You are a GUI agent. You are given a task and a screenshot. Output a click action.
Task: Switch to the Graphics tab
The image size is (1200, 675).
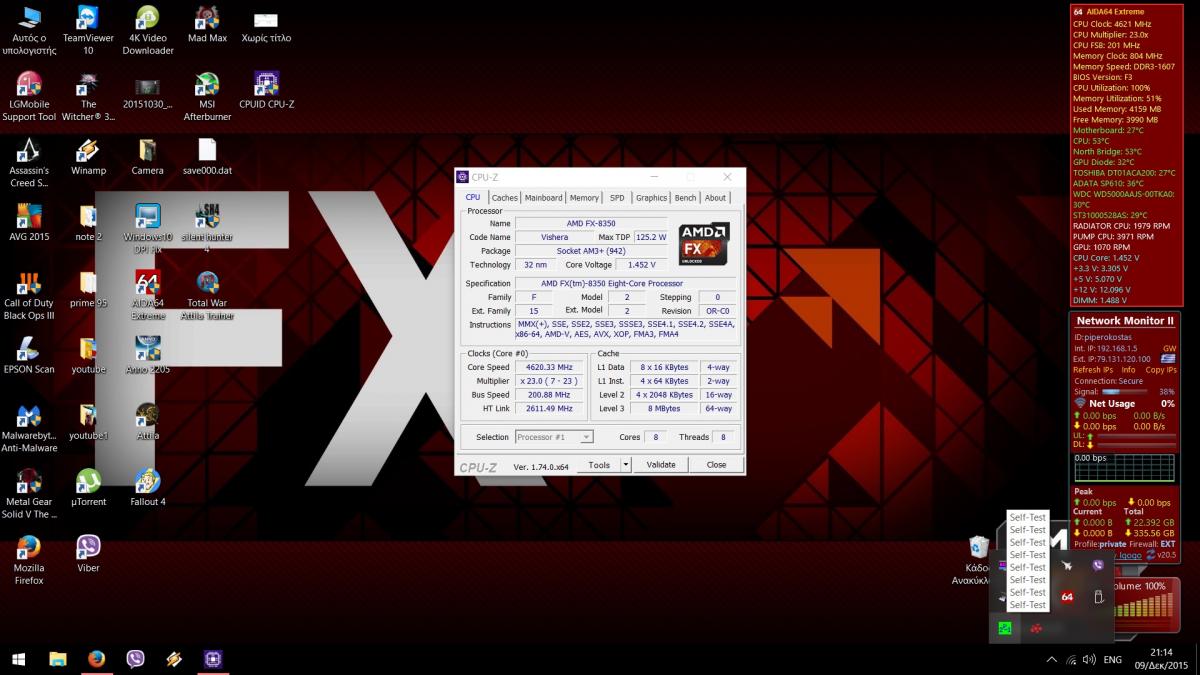click(651, 198)
